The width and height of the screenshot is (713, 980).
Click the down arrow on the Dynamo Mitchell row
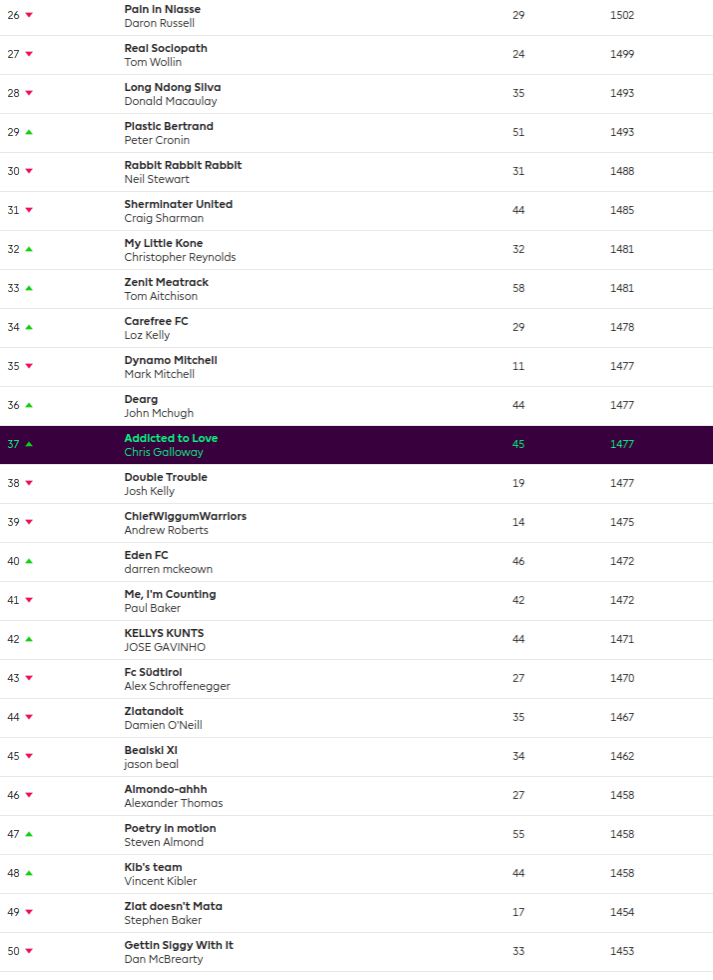click(x=29, y=366)
